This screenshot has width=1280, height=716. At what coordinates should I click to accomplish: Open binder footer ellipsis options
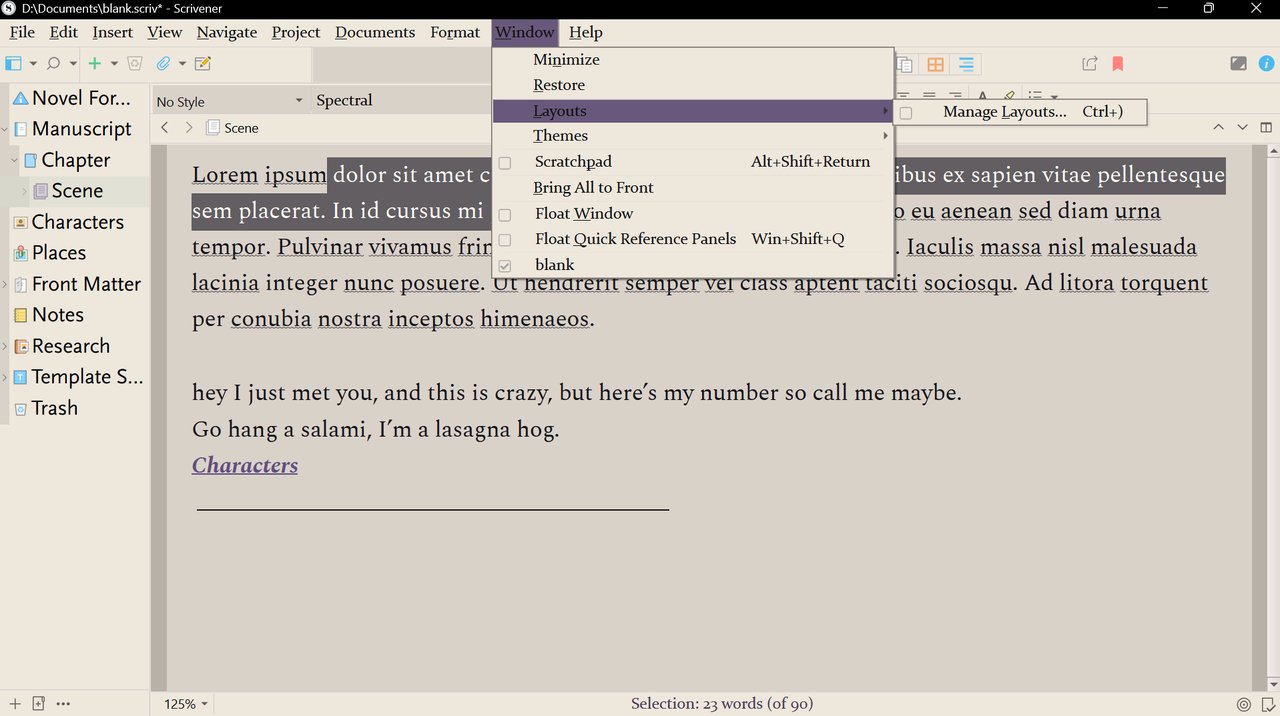click(63, 703)
